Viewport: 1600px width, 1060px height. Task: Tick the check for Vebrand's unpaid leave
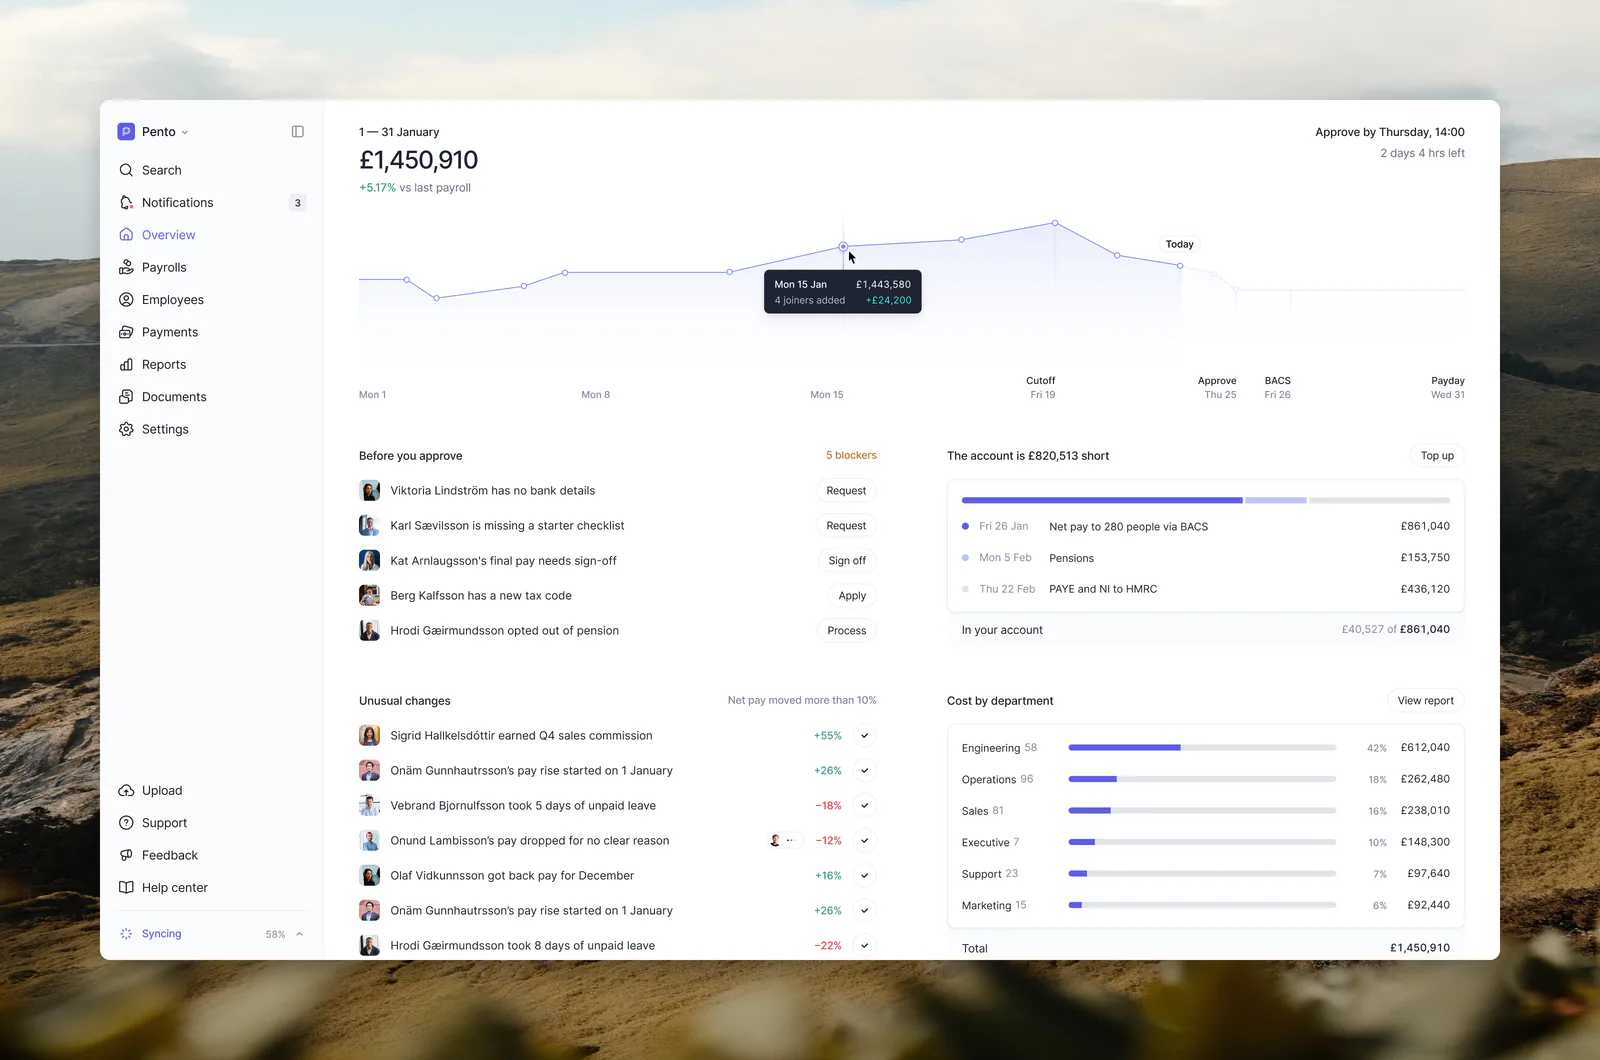tap(865, 806)
